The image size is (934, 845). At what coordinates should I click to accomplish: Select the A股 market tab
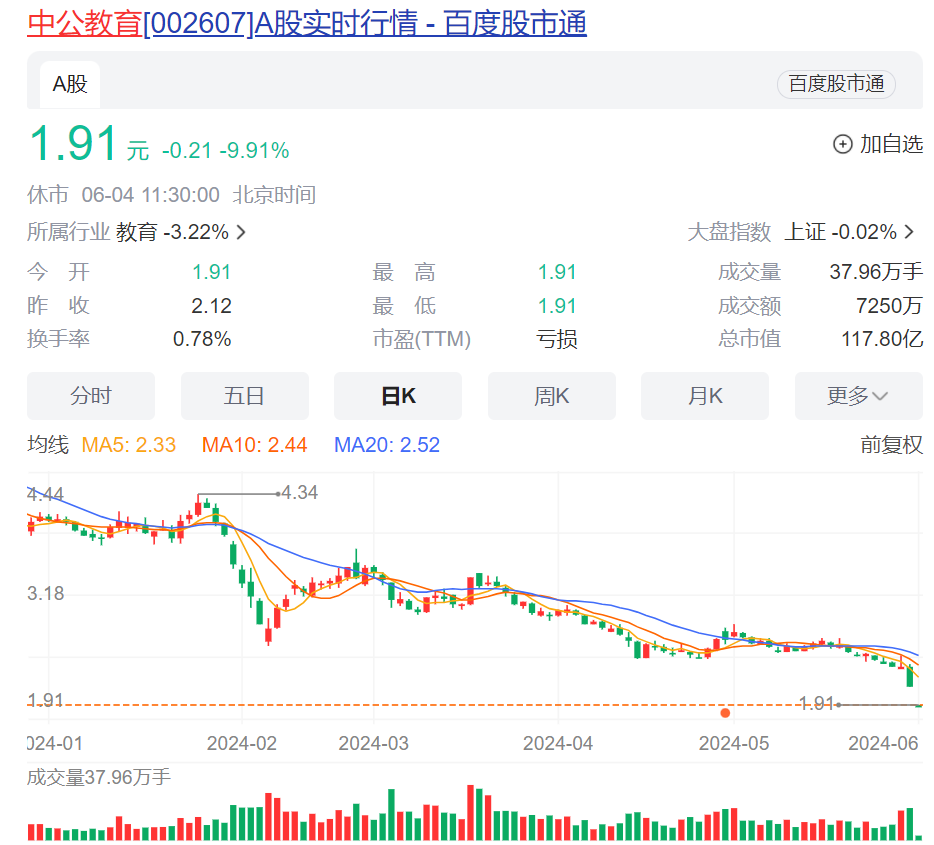[67, 84]
